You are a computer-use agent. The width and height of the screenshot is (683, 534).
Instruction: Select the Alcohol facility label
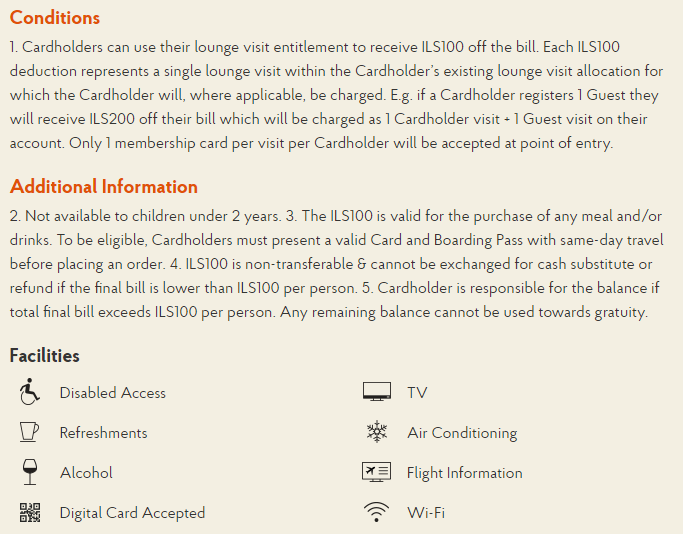[x=86, y=473]
